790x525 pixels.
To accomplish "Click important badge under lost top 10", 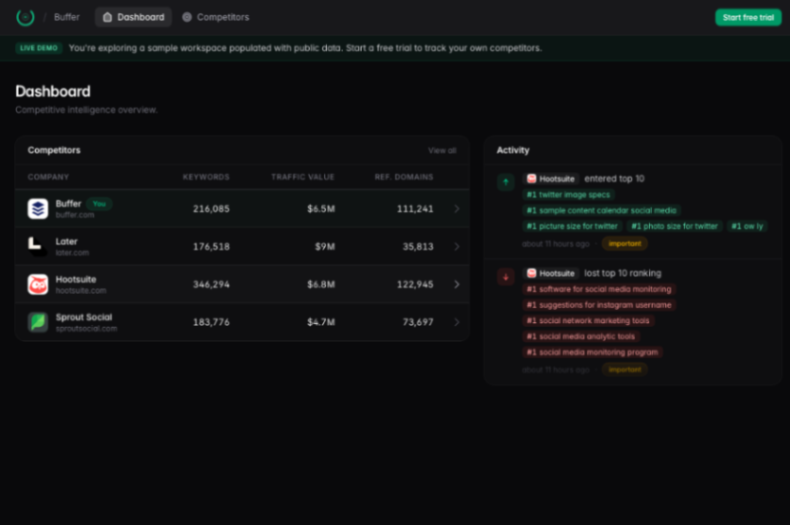I will [625, 369].
